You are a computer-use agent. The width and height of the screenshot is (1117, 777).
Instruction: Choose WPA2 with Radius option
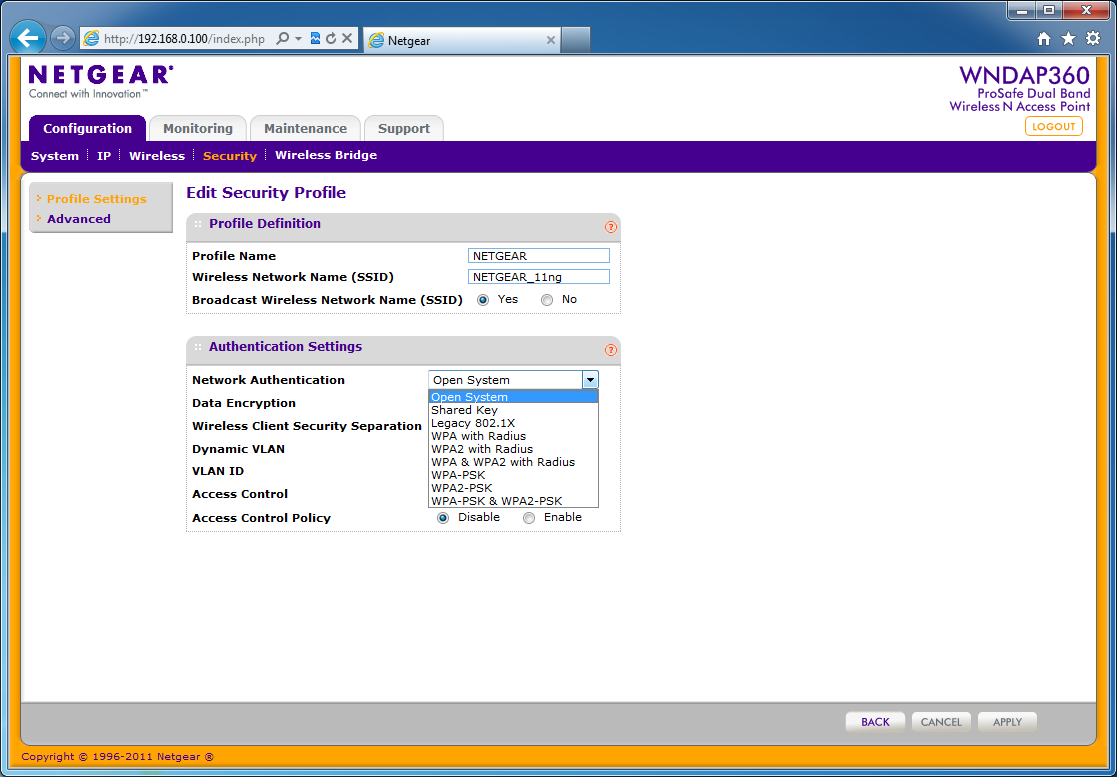tap(513, 449)
